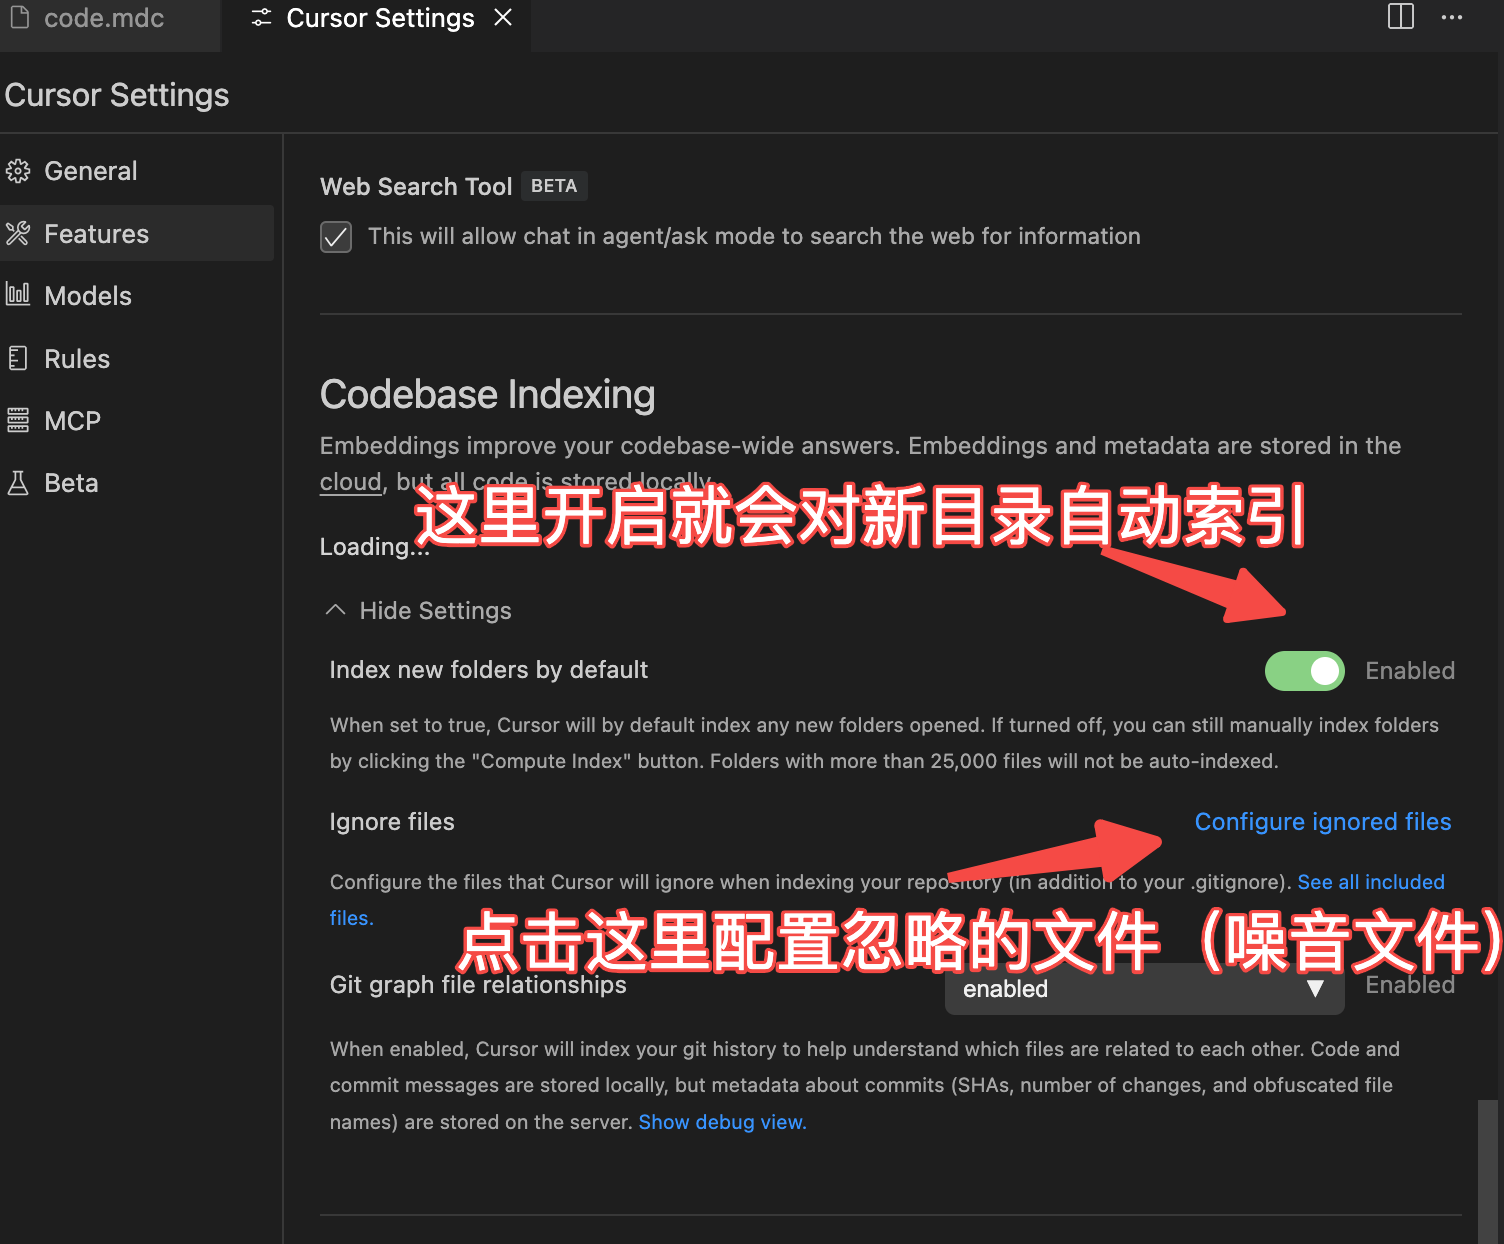The width and height of the screenshot is (1504, 1244).
Task: Open the Git graph enabled dropdown
Action: coord(1145,989)
